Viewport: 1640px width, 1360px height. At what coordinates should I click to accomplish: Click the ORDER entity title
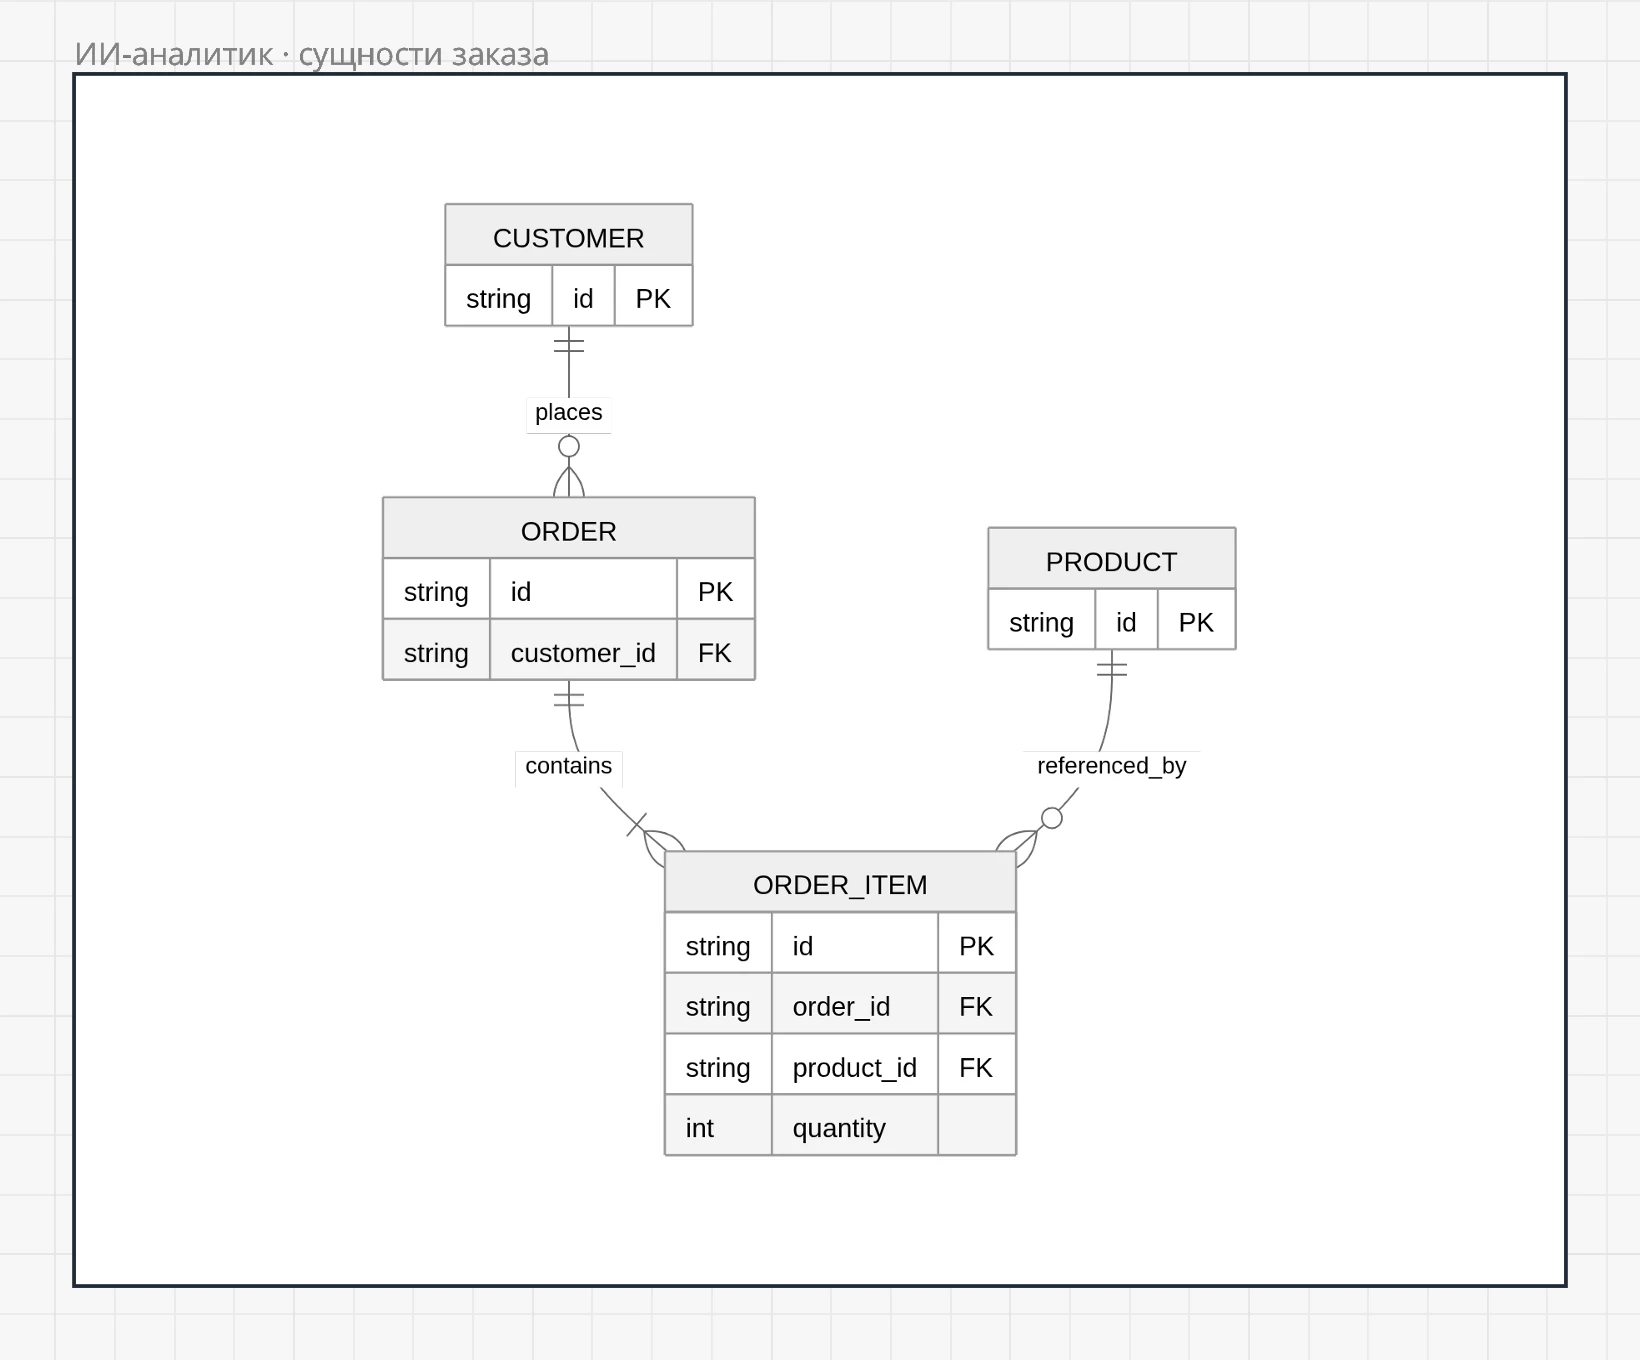pos(568,531)
